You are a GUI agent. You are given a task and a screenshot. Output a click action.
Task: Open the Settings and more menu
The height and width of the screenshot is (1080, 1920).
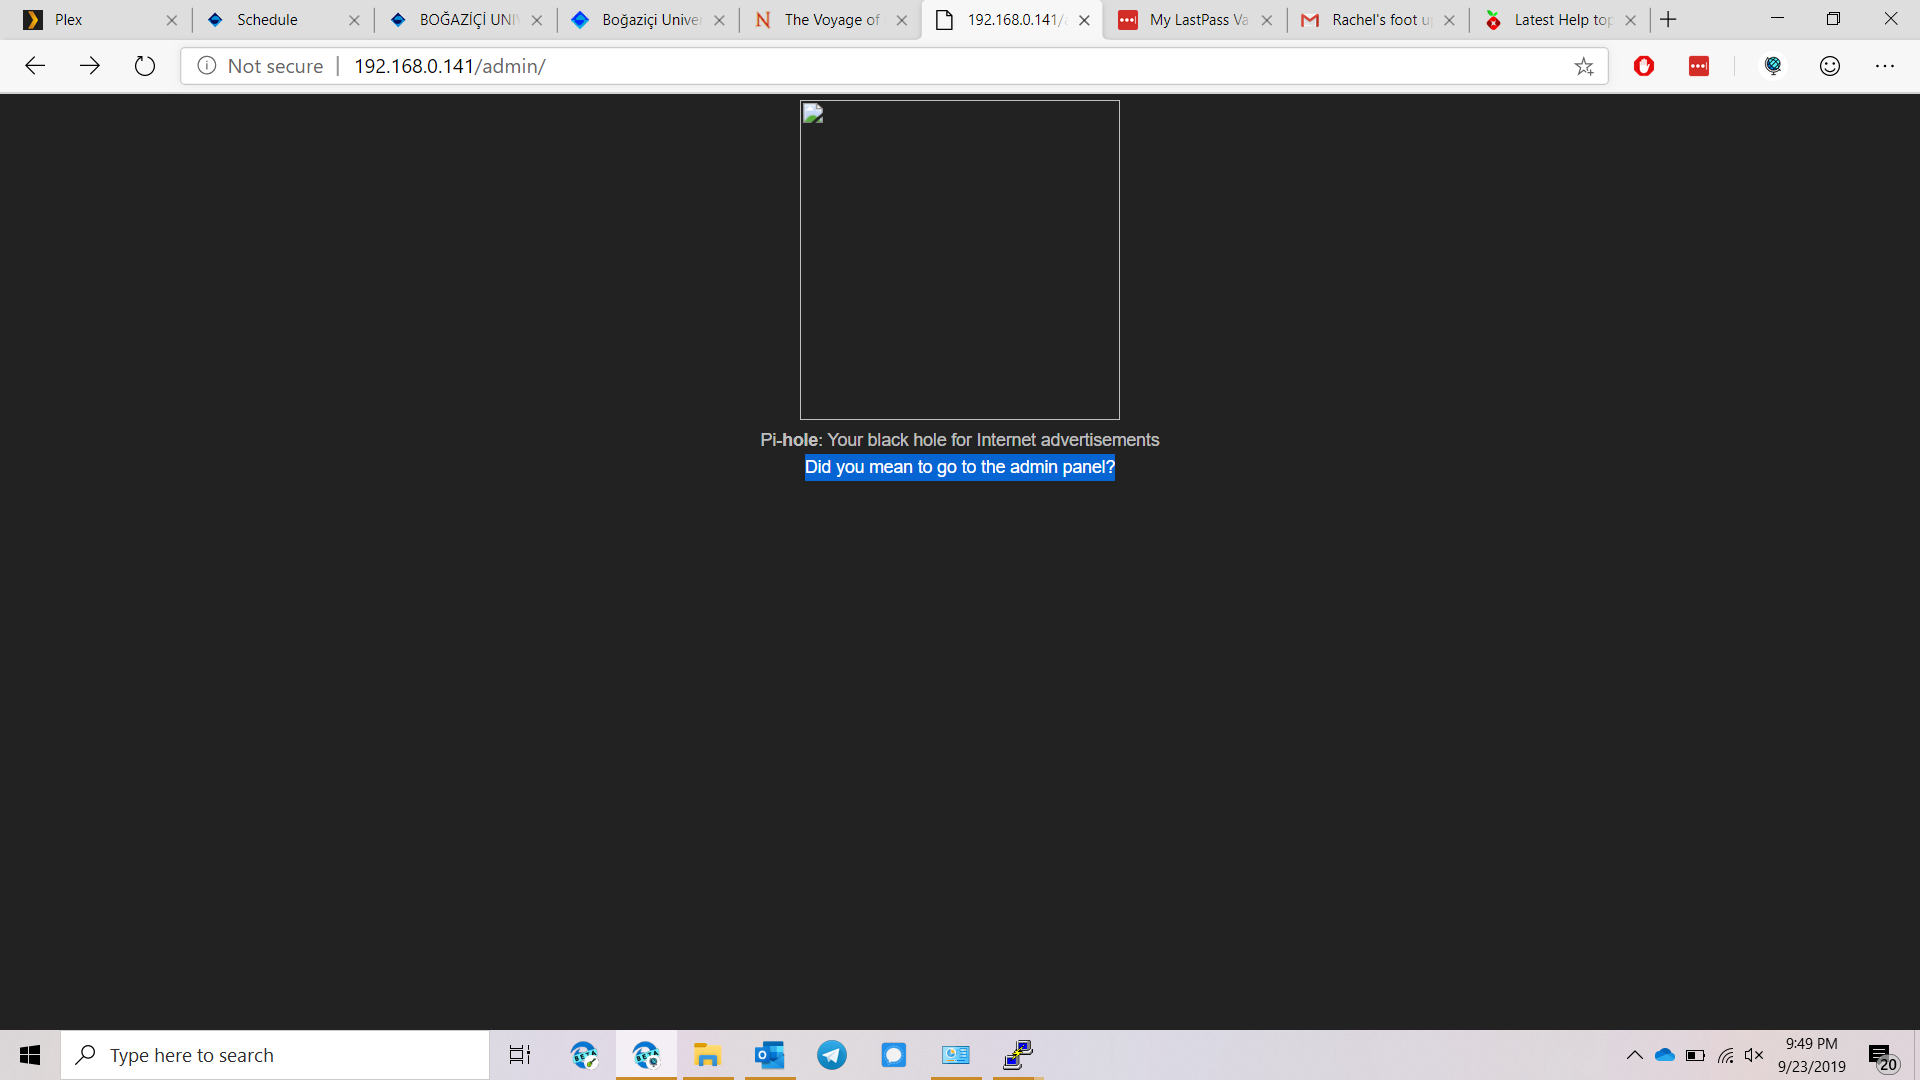[1887, 66]
